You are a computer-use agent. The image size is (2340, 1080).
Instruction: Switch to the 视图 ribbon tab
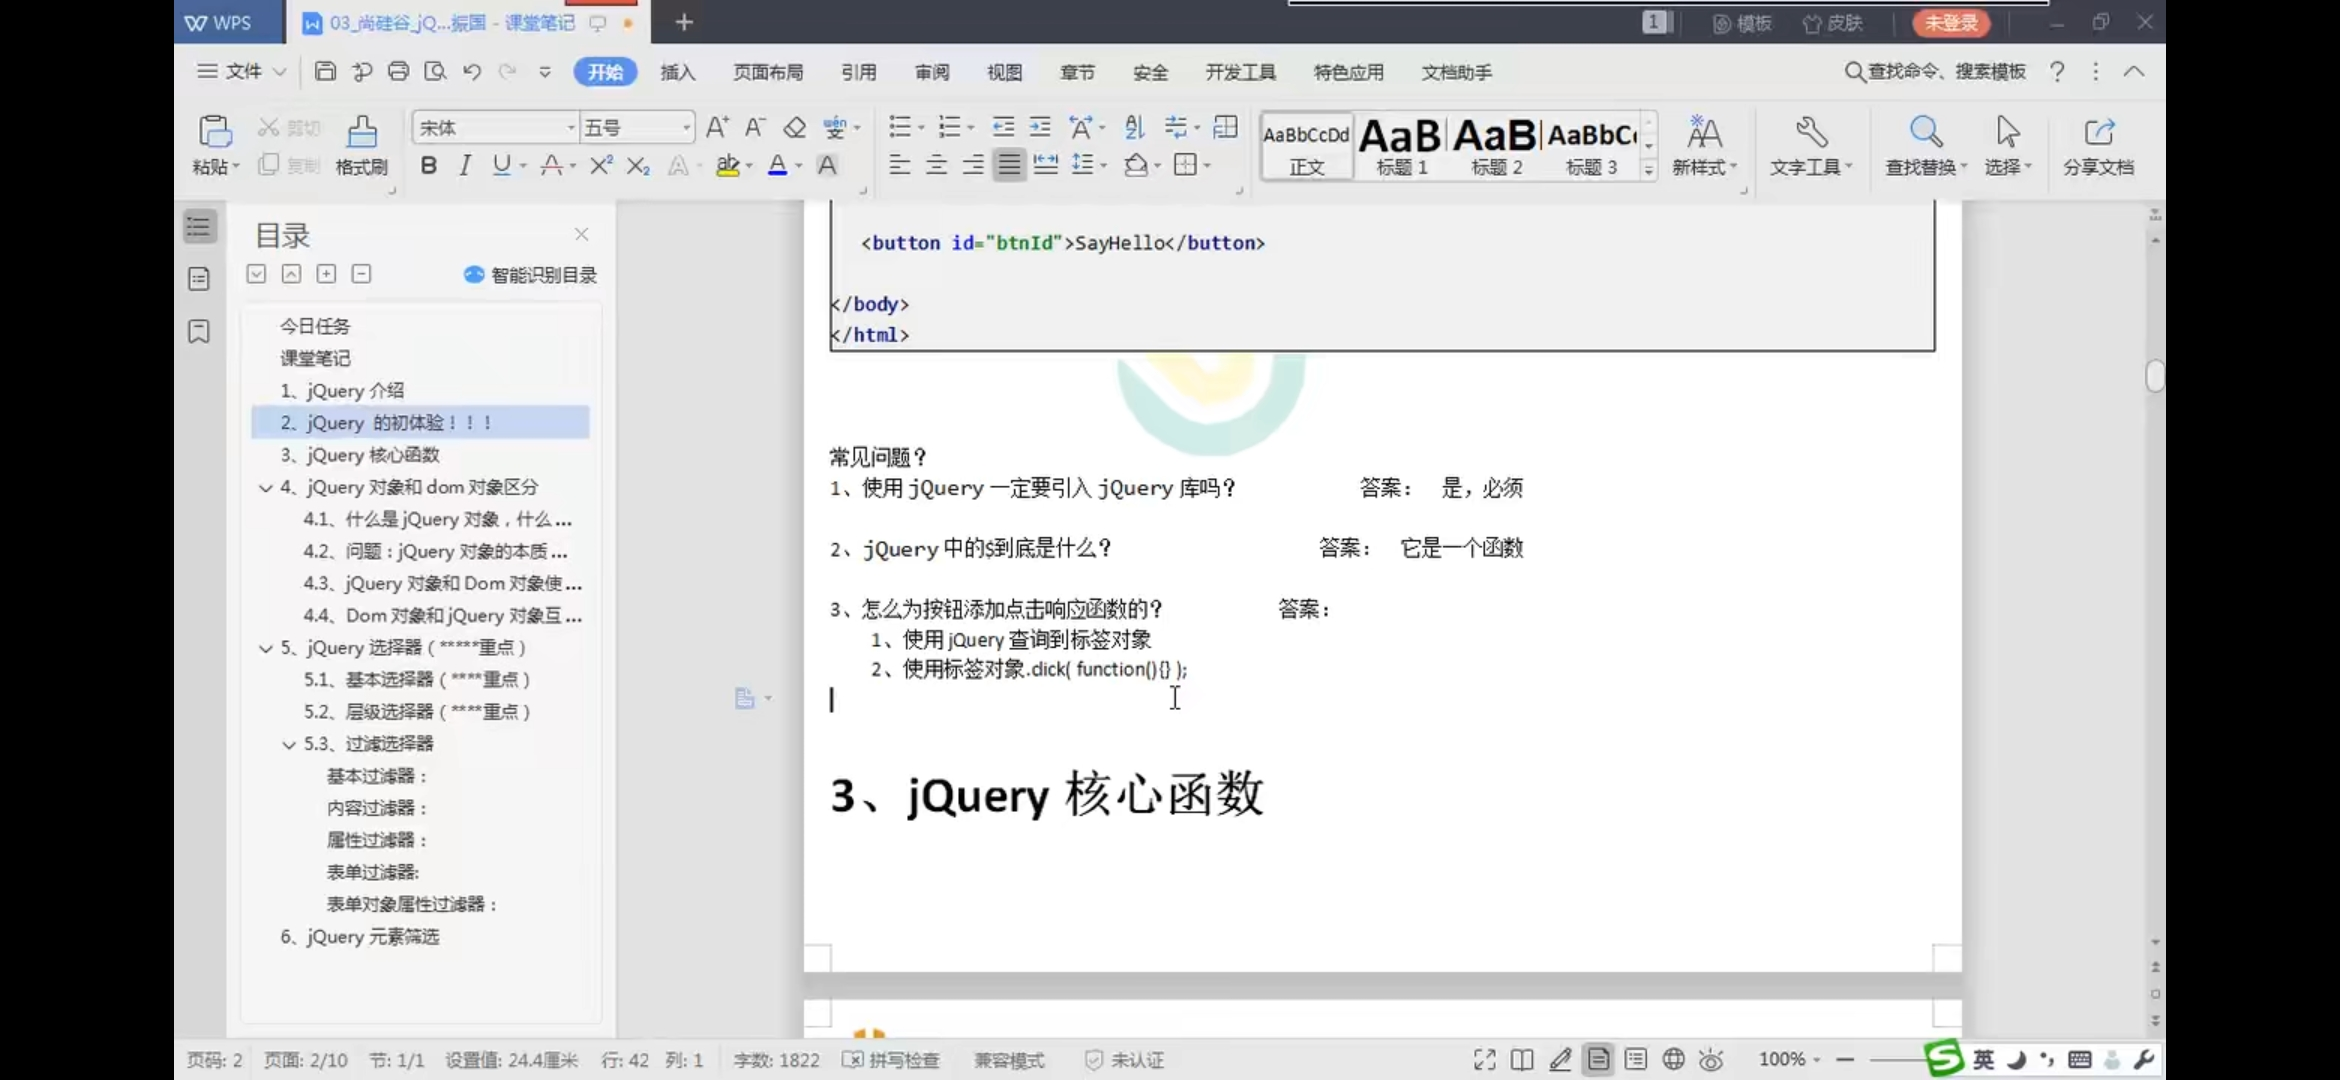(x=1005, y=72)
